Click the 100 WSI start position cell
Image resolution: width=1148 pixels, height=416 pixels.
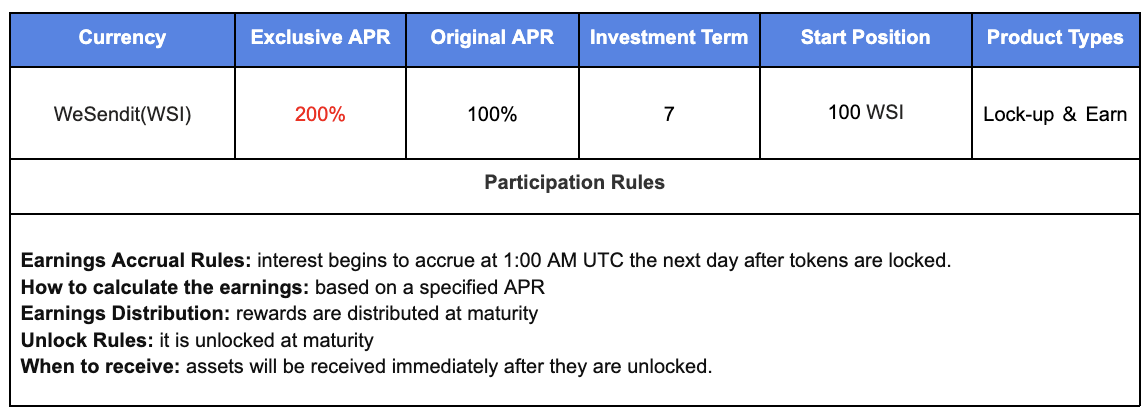(865, 112)
